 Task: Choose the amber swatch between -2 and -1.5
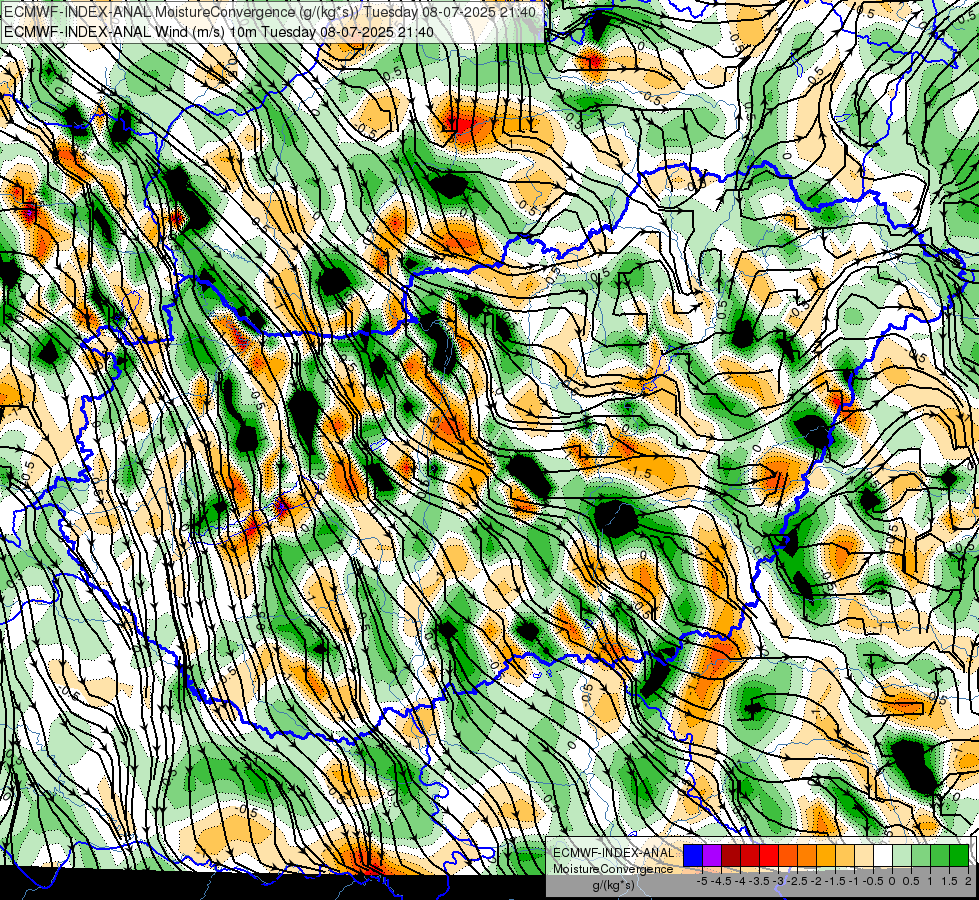coord(826,855)
